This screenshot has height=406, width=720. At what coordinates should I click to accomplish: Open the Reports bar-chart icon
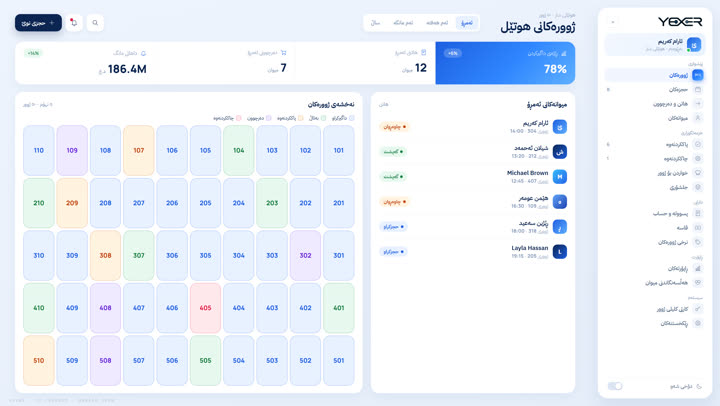(x=698, y=268)
